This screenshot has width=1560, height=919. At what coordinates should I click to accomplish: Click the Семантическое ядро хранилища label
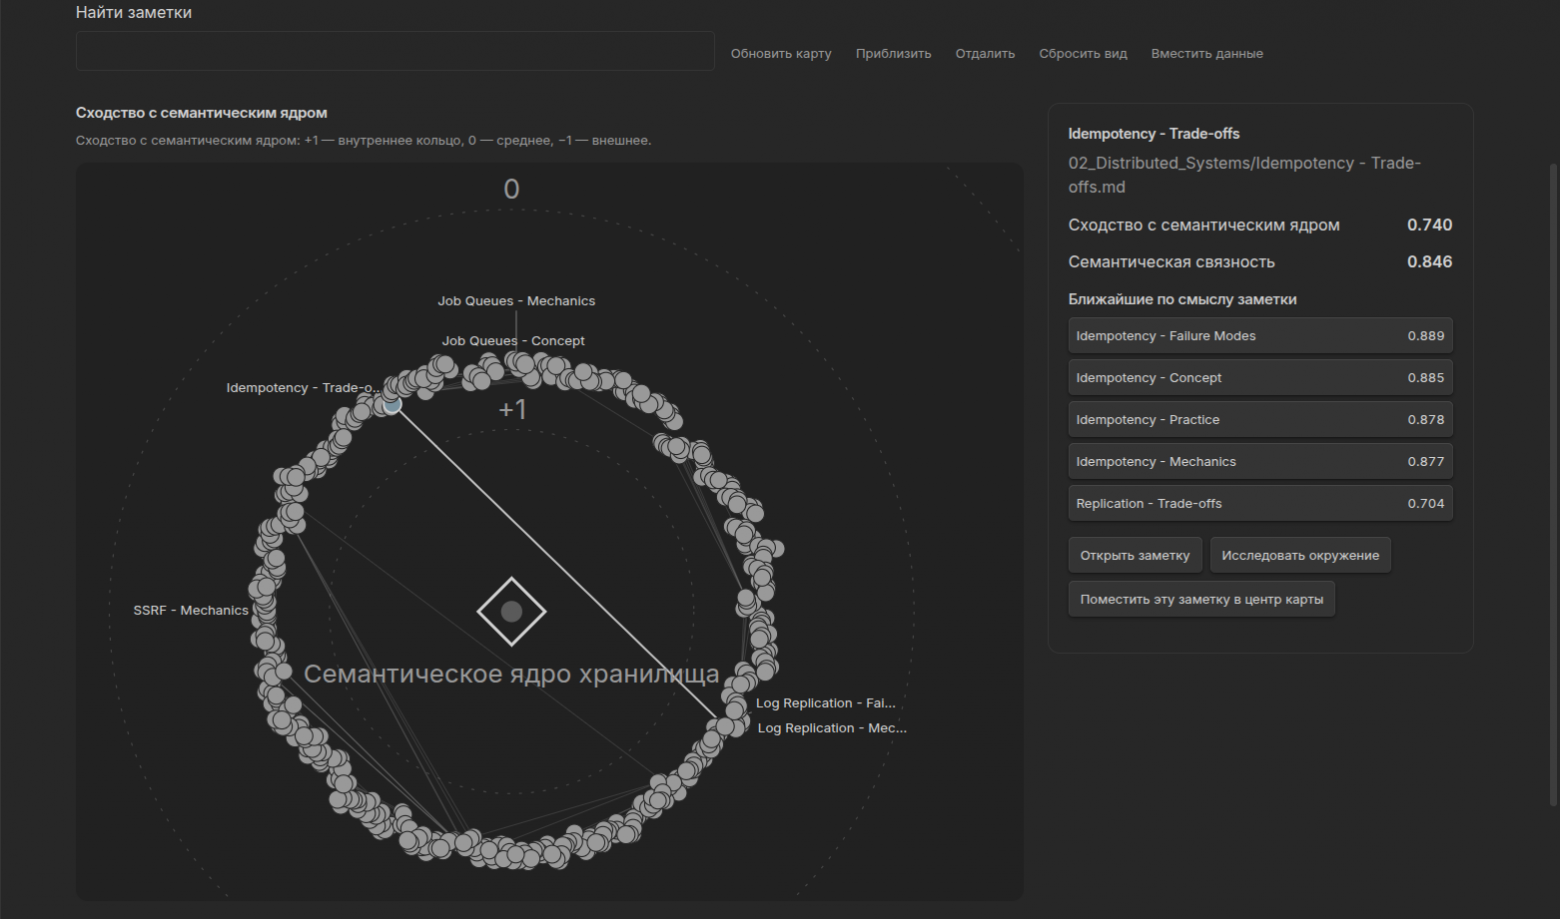[x=511, y=674]
